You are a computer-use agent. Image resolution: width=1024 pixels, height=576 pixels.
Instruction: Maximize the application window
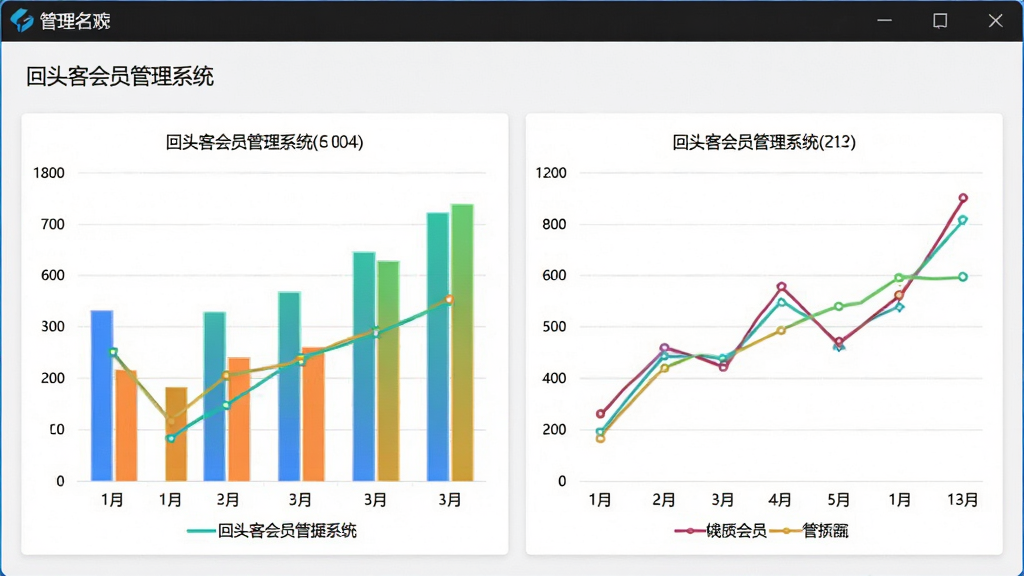tap(940, 21)
